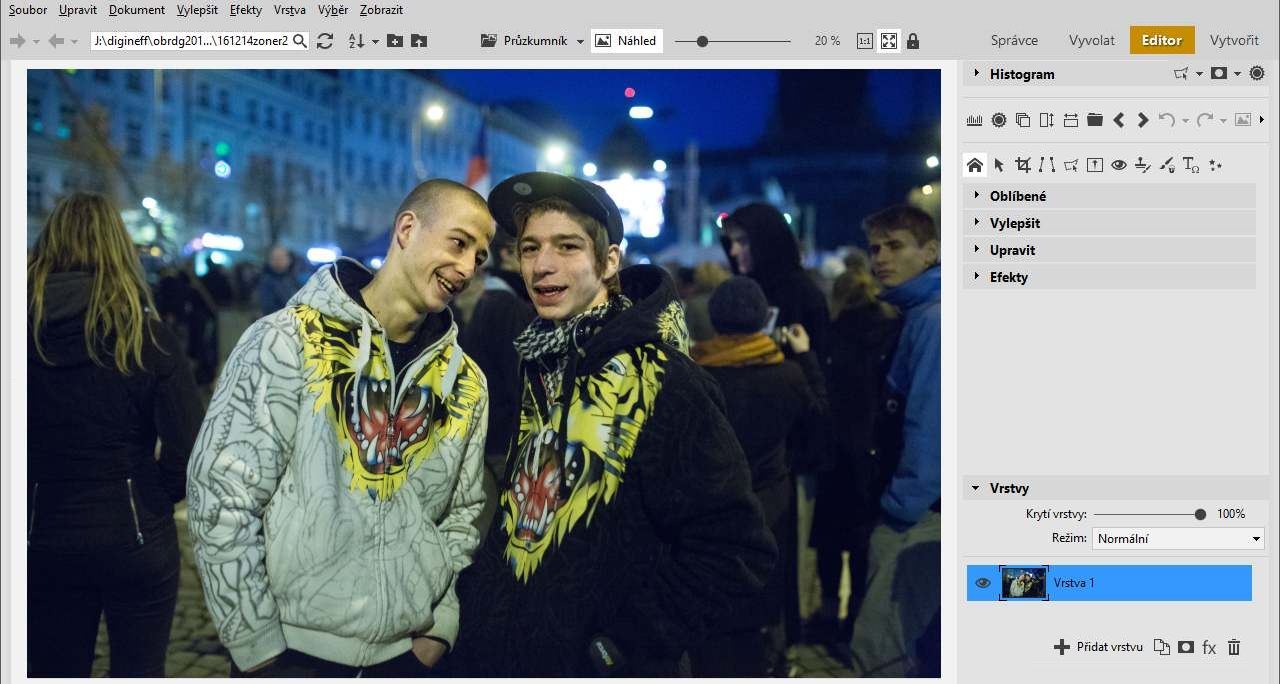This screenshot has width=1280, height=684.
Task: Toggle zoom to 1:1 view
Action: (865, 41)
